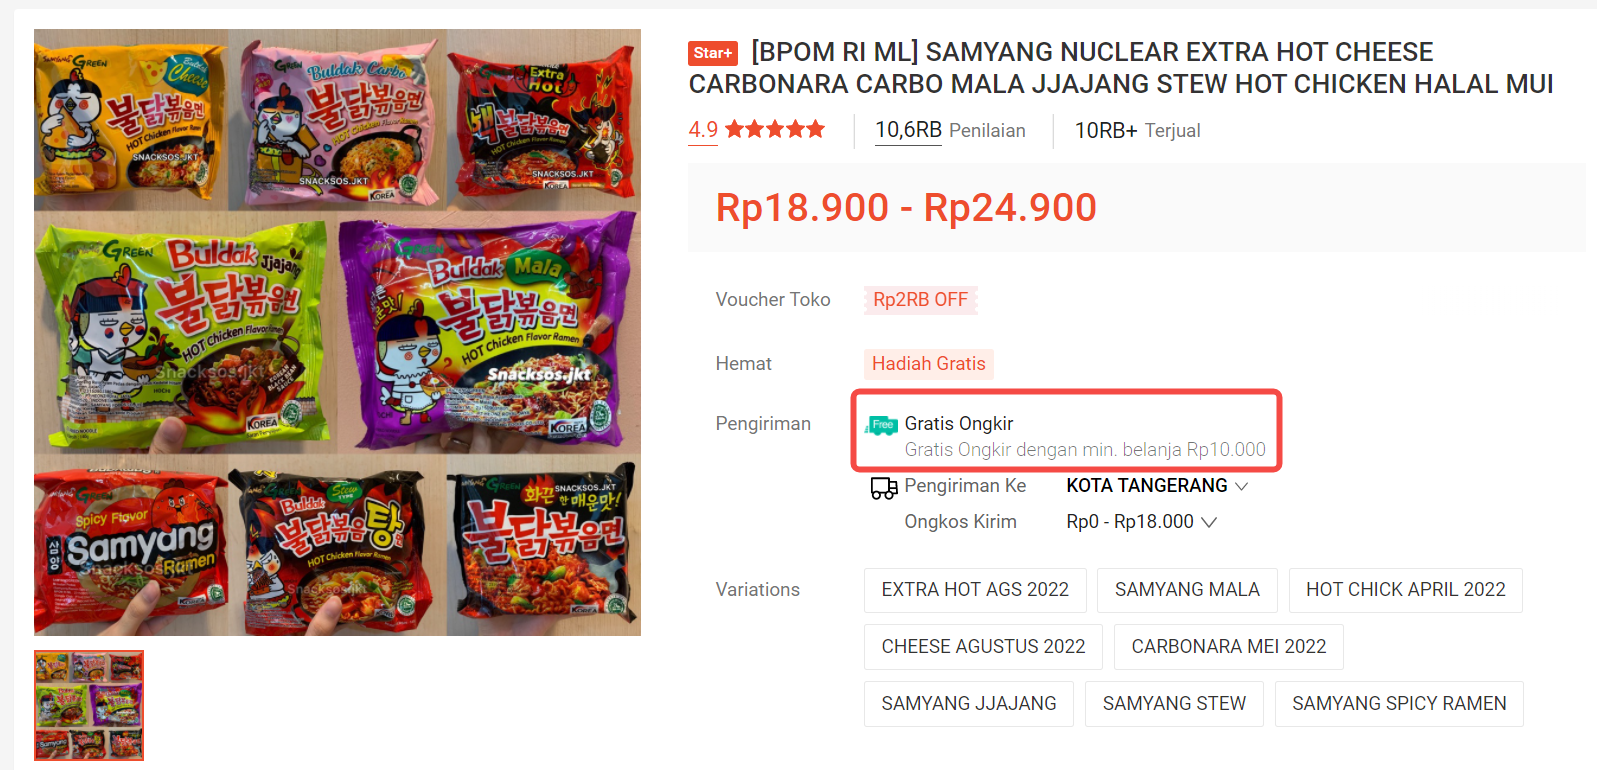Click the Star+ seller badge

point(713,53)
